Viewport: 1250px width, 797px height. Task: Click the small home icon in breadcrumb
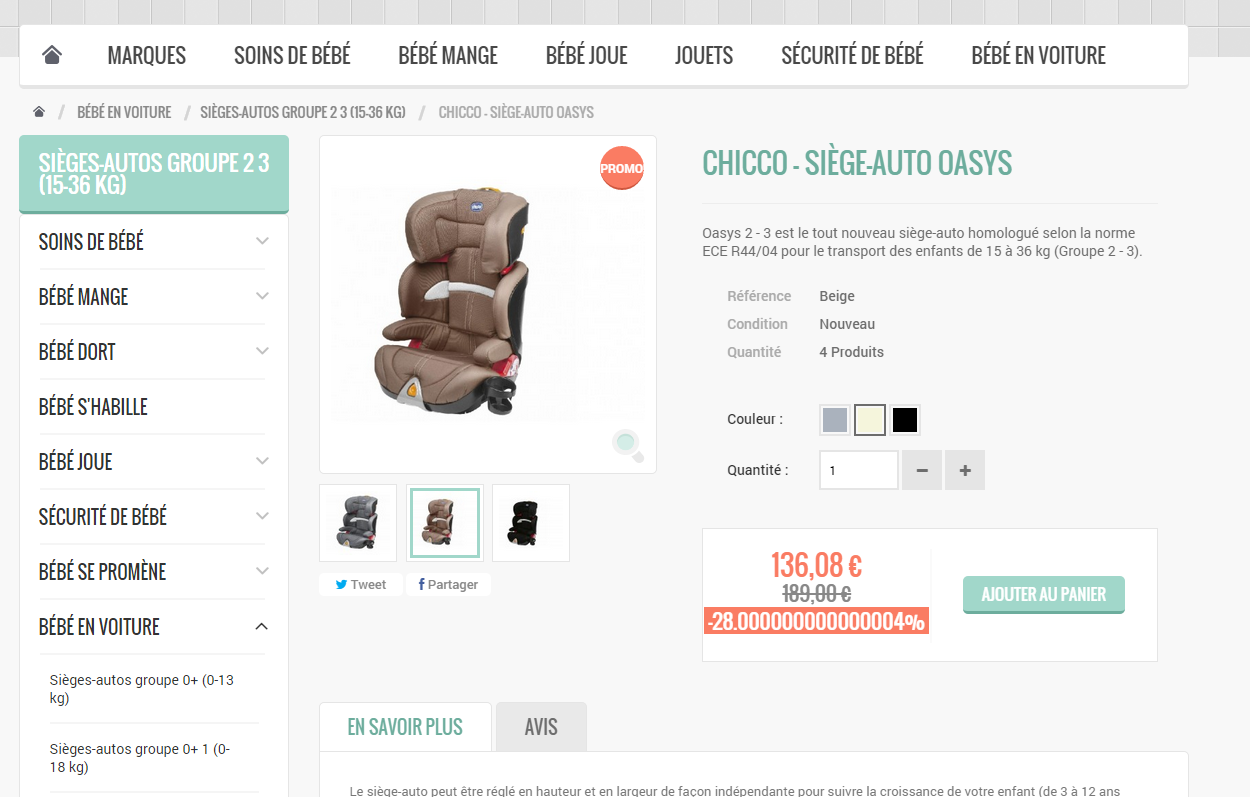coord(39,112)
